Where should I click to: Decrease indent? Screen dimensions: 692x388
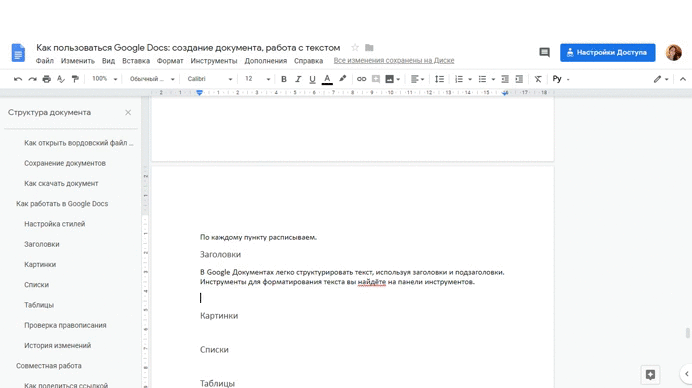505,79
